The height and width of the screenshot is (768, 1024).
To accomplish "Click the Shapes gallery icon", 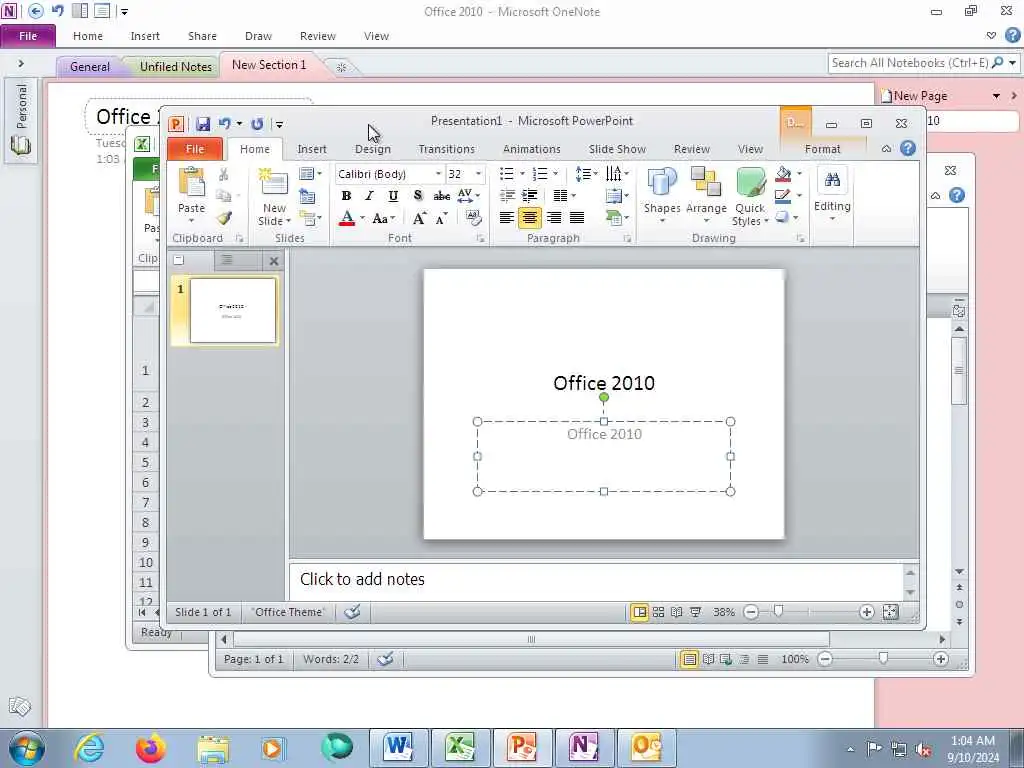I will point(662,182).
